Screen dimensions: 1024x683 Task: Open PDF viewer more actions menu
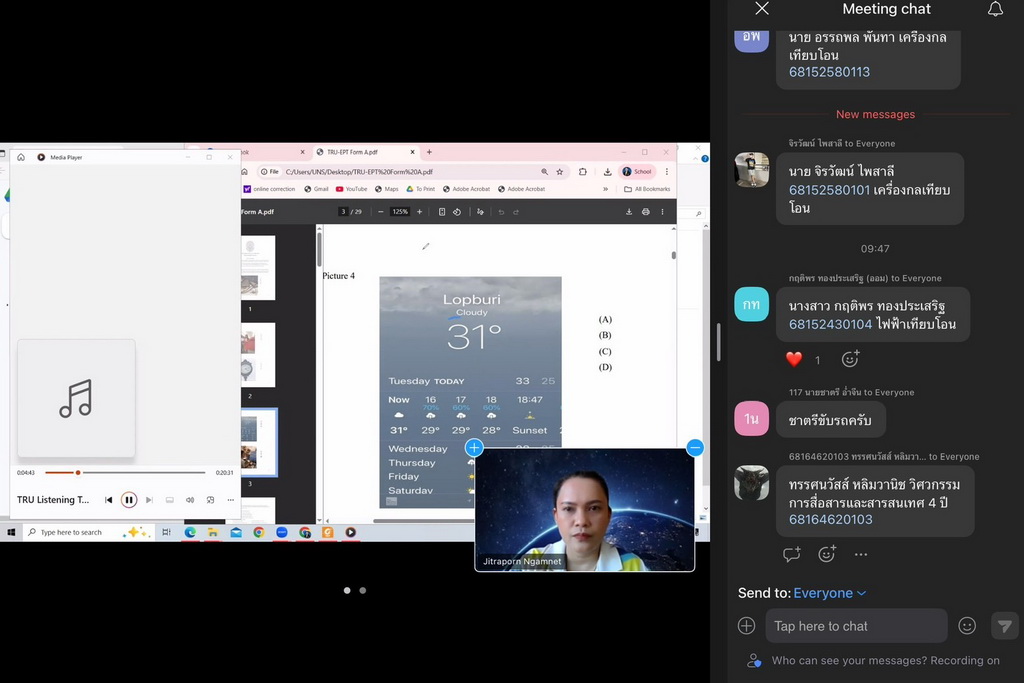[662, 212]
